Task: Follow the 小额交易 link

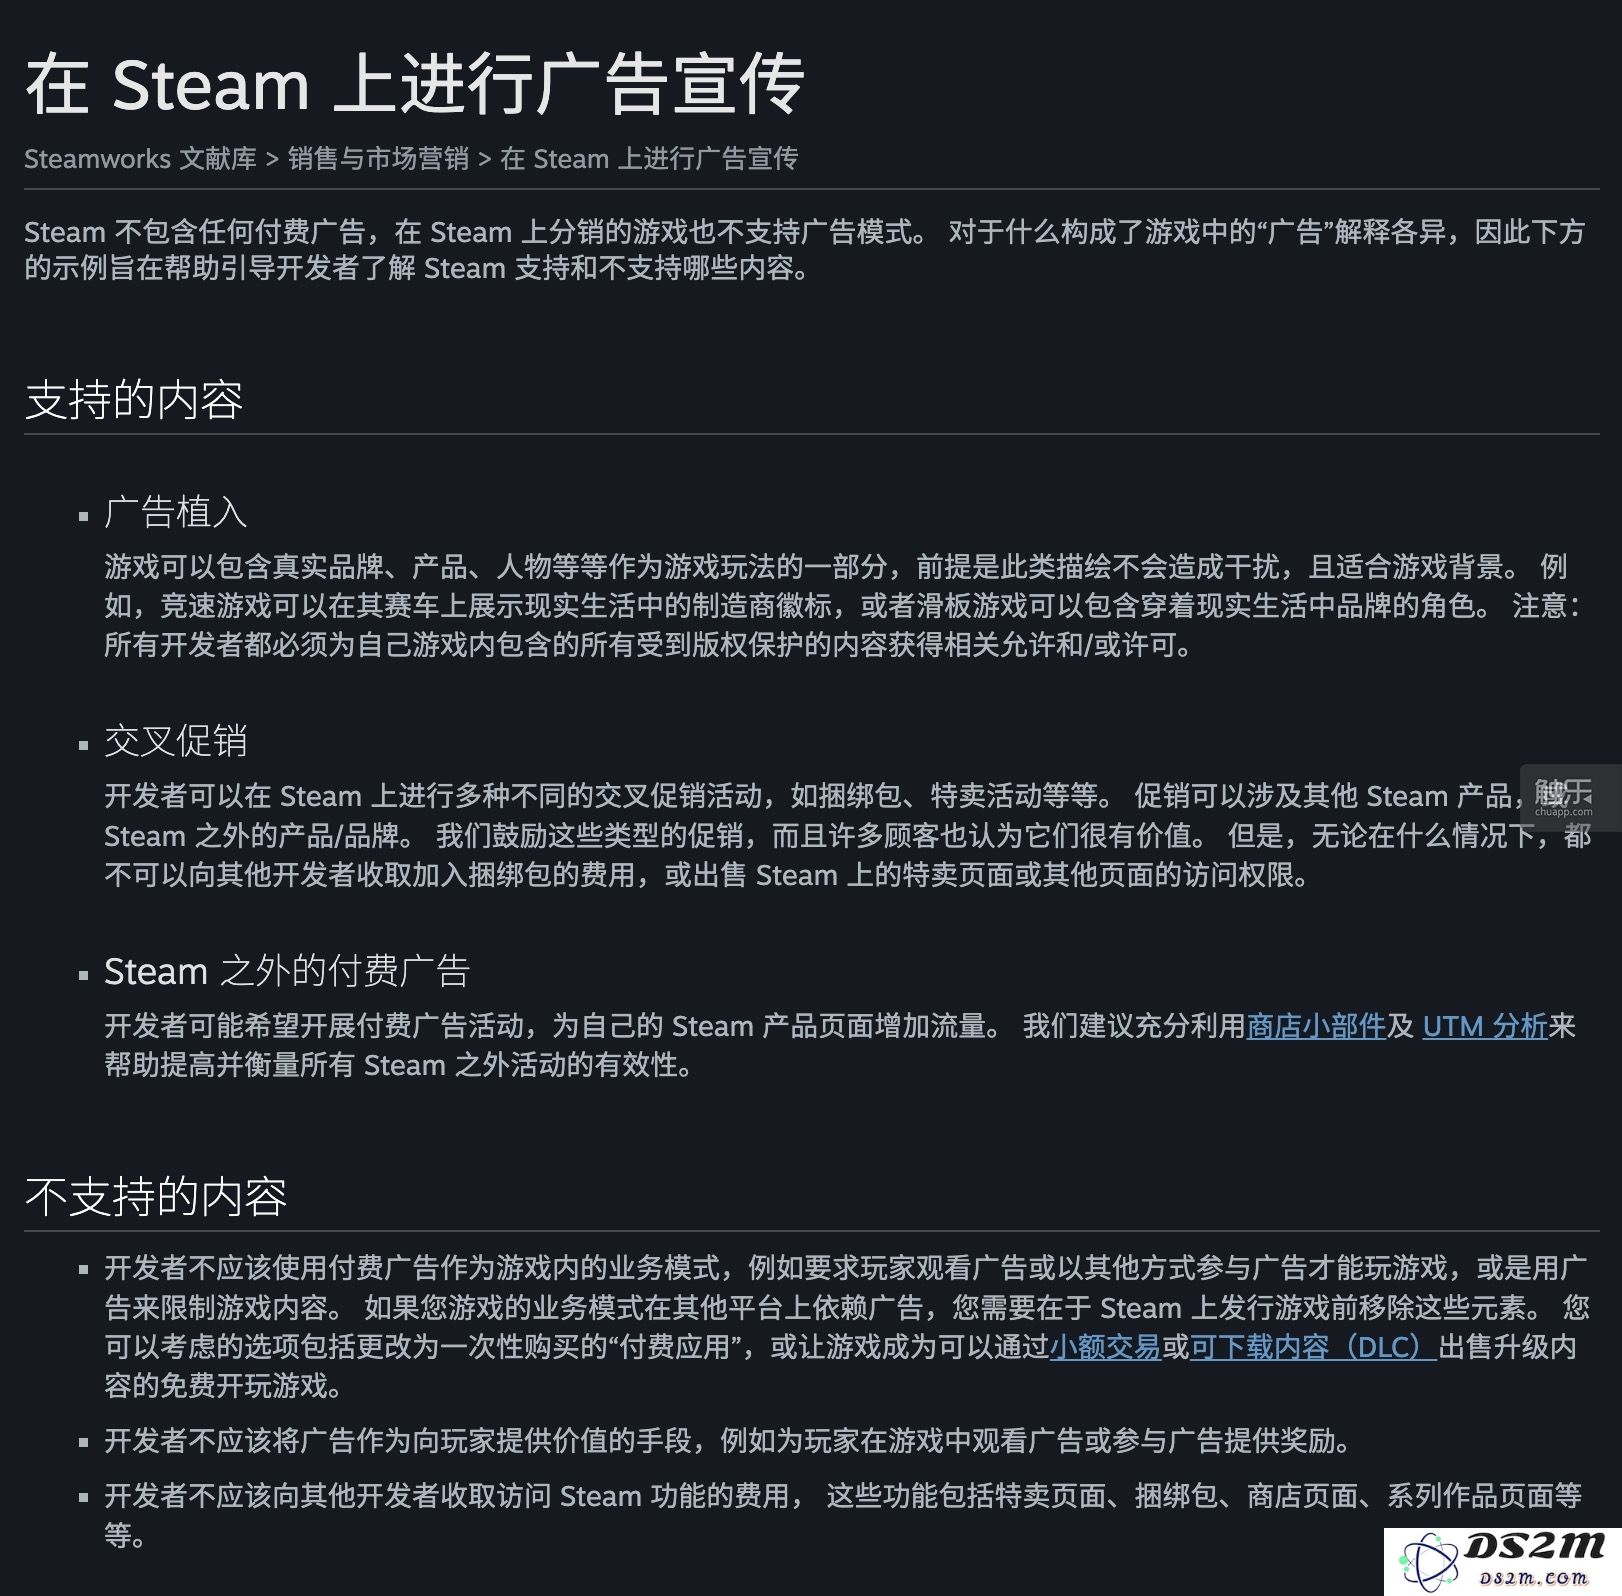Action: coord(1105,1346)
